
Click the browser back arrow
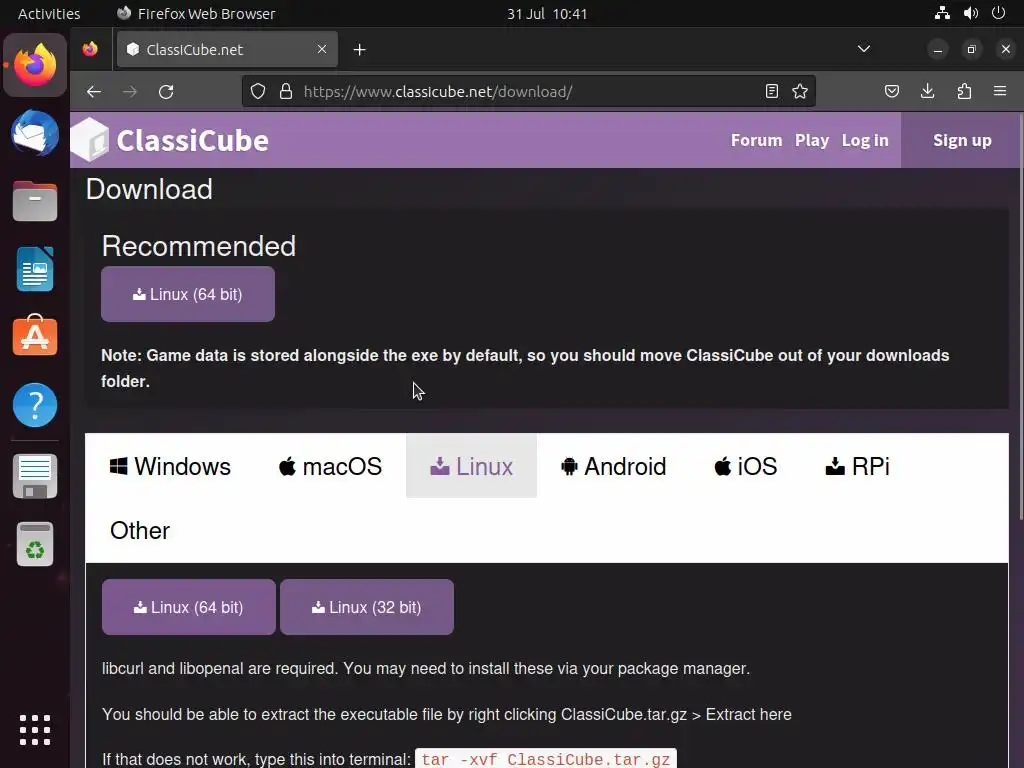tap(94, 91)
